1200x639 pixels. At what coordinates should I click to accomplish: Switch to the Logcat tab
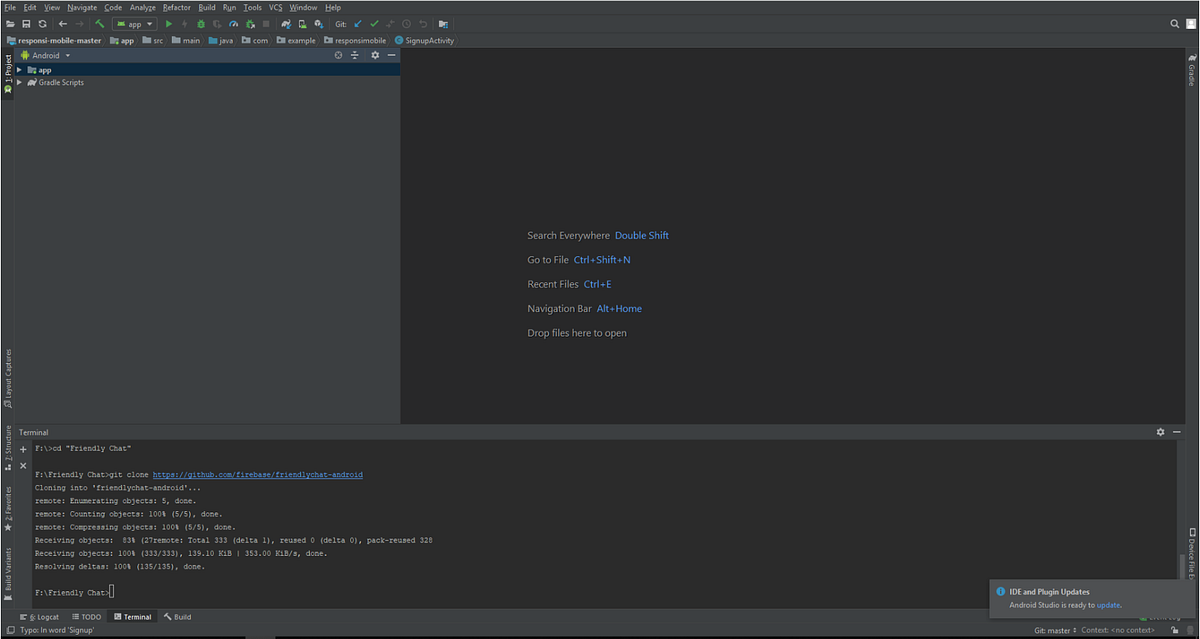point(44,616)
